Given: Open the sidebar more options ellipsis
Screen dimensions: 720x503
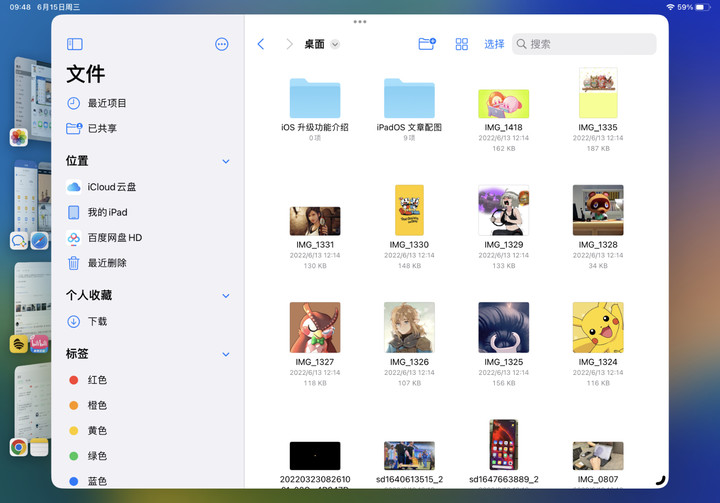Looking at the screenshot, I should [x=222, y=44].
